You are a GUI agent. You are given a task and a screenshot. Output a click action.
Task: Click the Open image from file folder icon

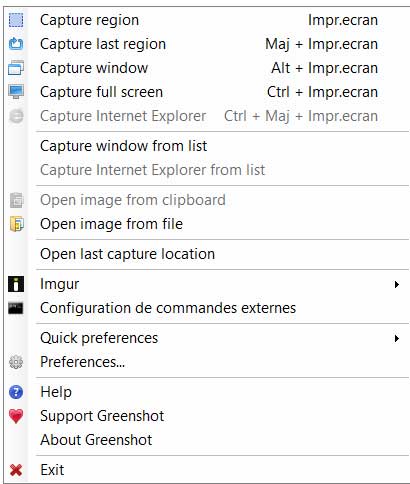[x=16, y=224]
